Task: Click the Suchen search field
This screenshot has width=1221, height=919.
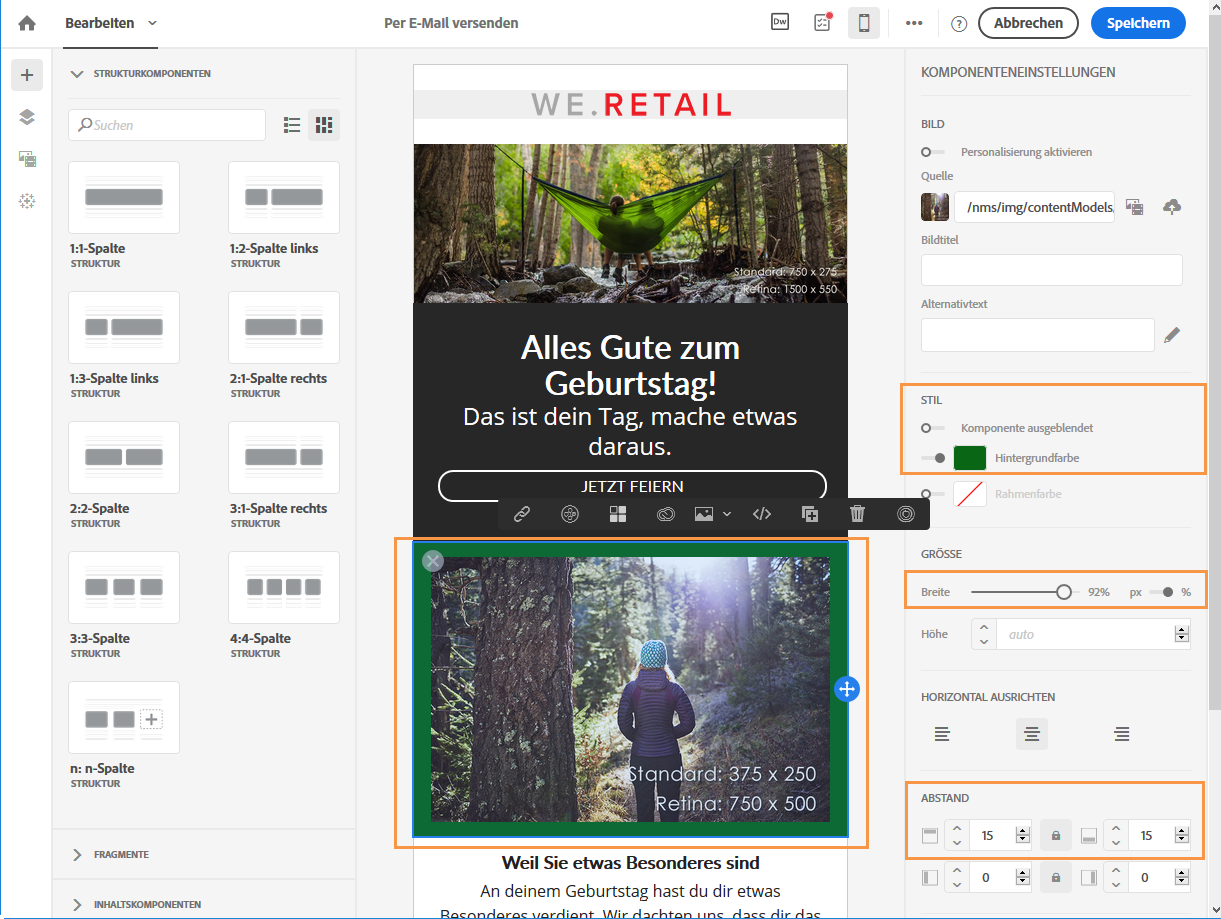Action: 167,125
